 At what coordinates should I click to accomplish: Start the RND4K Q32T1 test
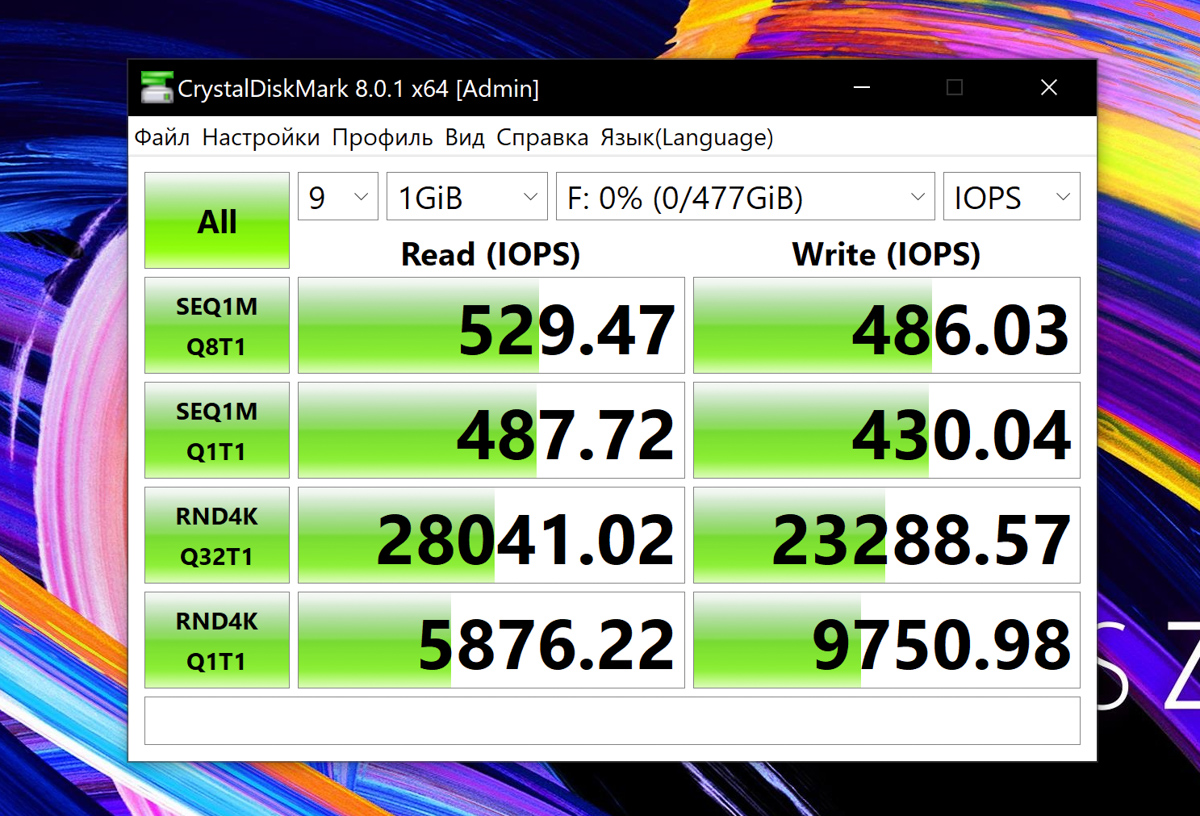pyautogui.click(x=217, y=536)
